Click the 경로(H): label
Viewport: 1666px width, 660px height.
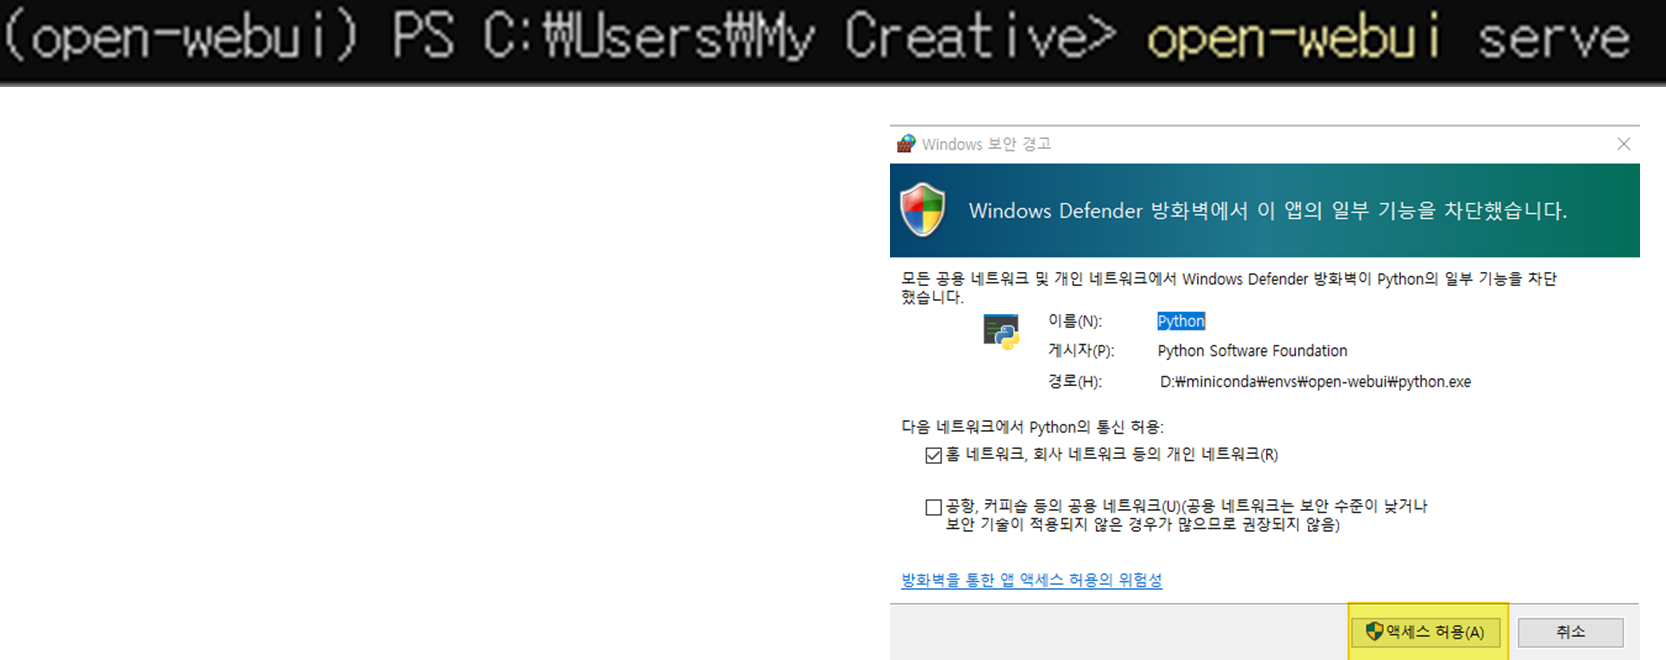1075,381
